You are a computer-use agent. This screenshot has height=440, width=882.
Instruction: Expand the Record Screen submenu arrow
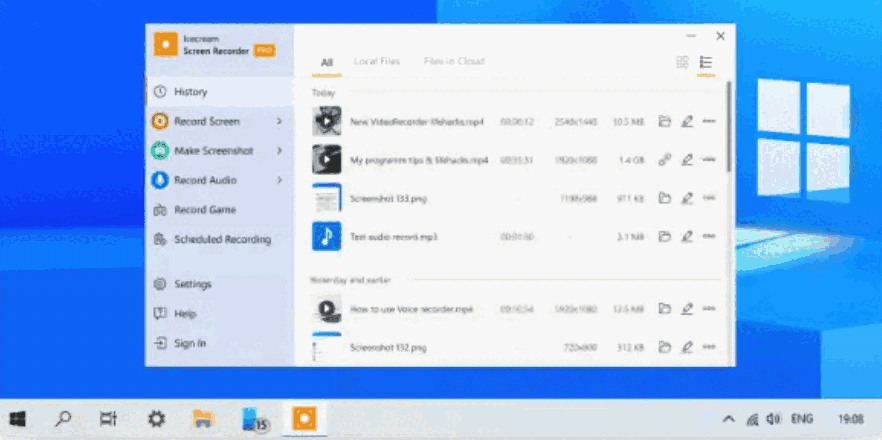(279, 121)
